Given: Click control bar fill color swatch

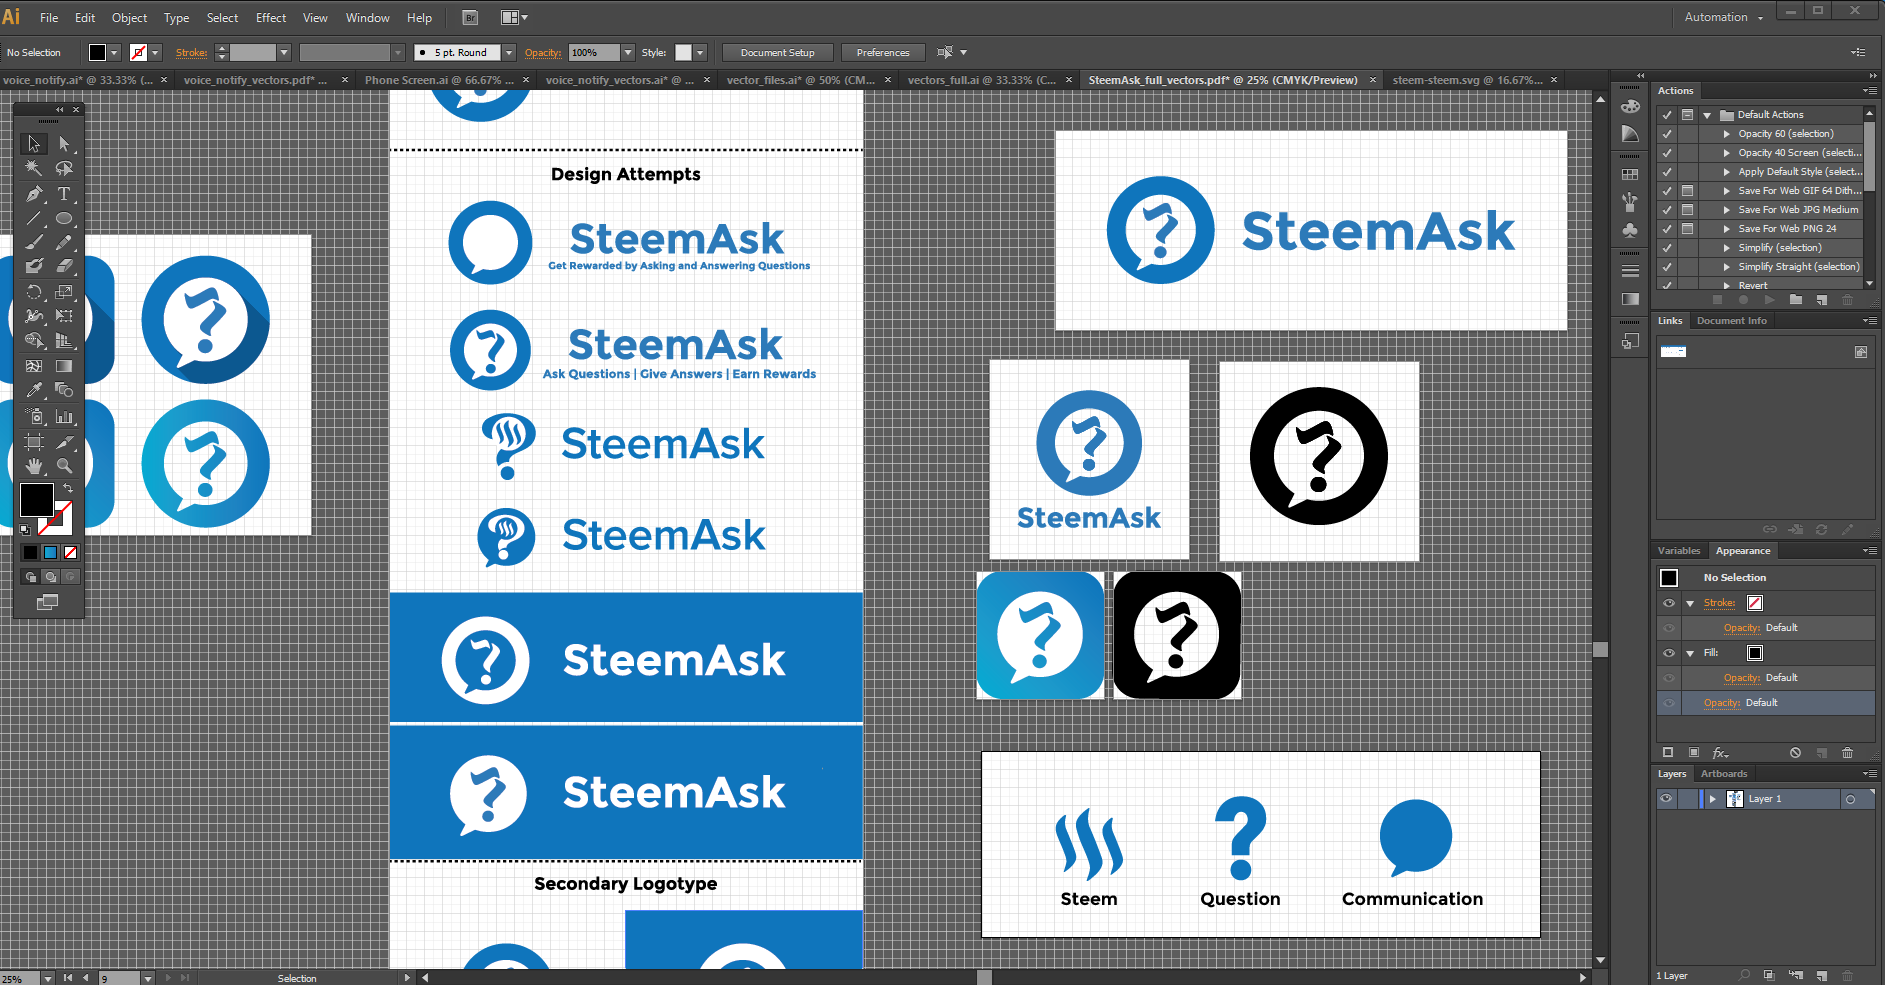Looking at the screenshot, I should tap(97, 53).
